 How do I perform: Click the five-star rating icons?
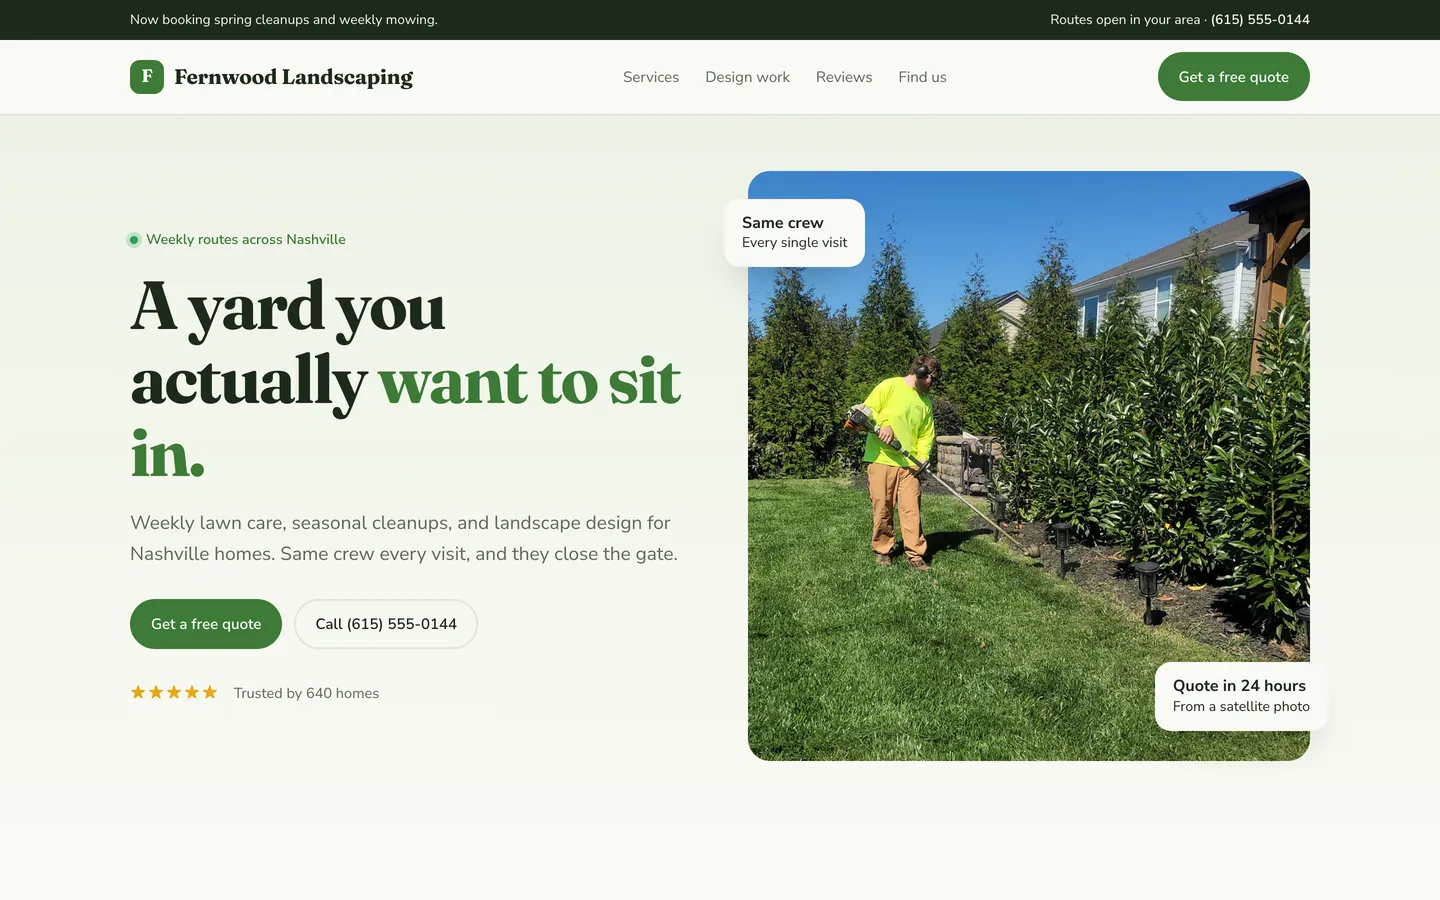point(174,692)
